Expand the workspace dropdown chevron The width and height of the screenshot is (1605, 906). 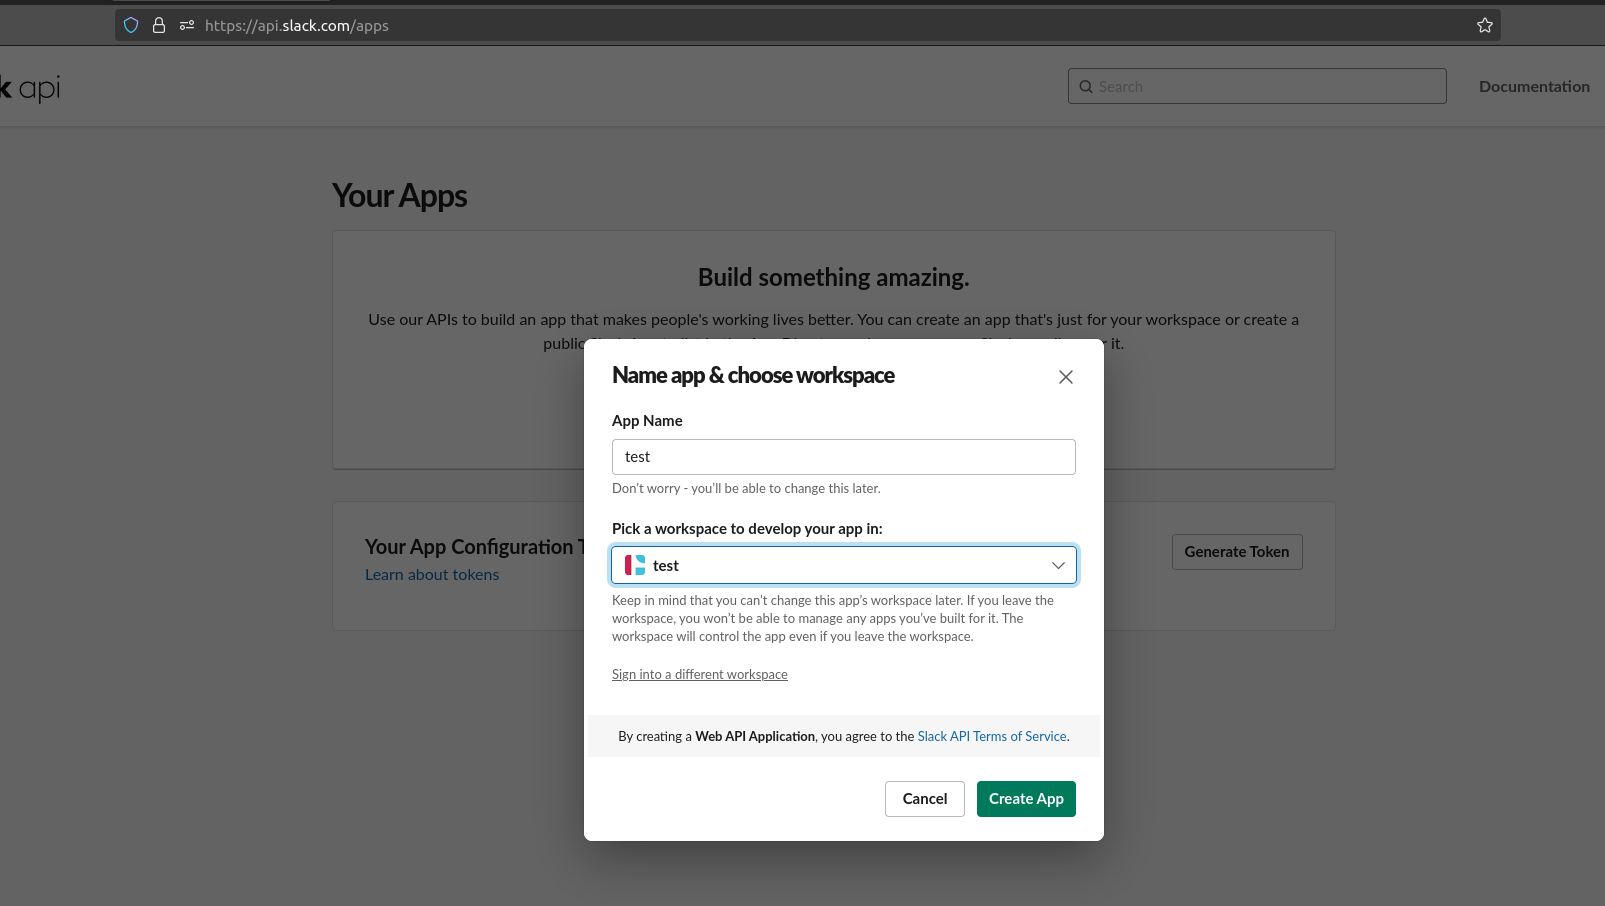click(1058, 565)
